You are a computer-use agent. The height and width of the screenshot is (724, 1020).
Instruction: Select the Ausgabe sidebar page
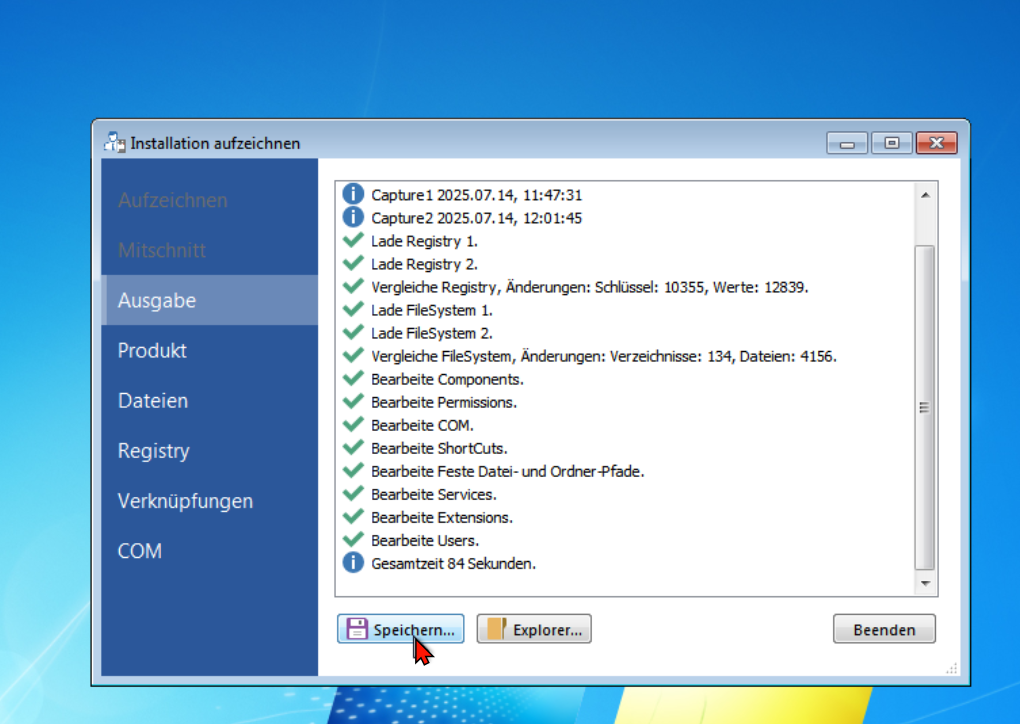[x=209, y=300]
